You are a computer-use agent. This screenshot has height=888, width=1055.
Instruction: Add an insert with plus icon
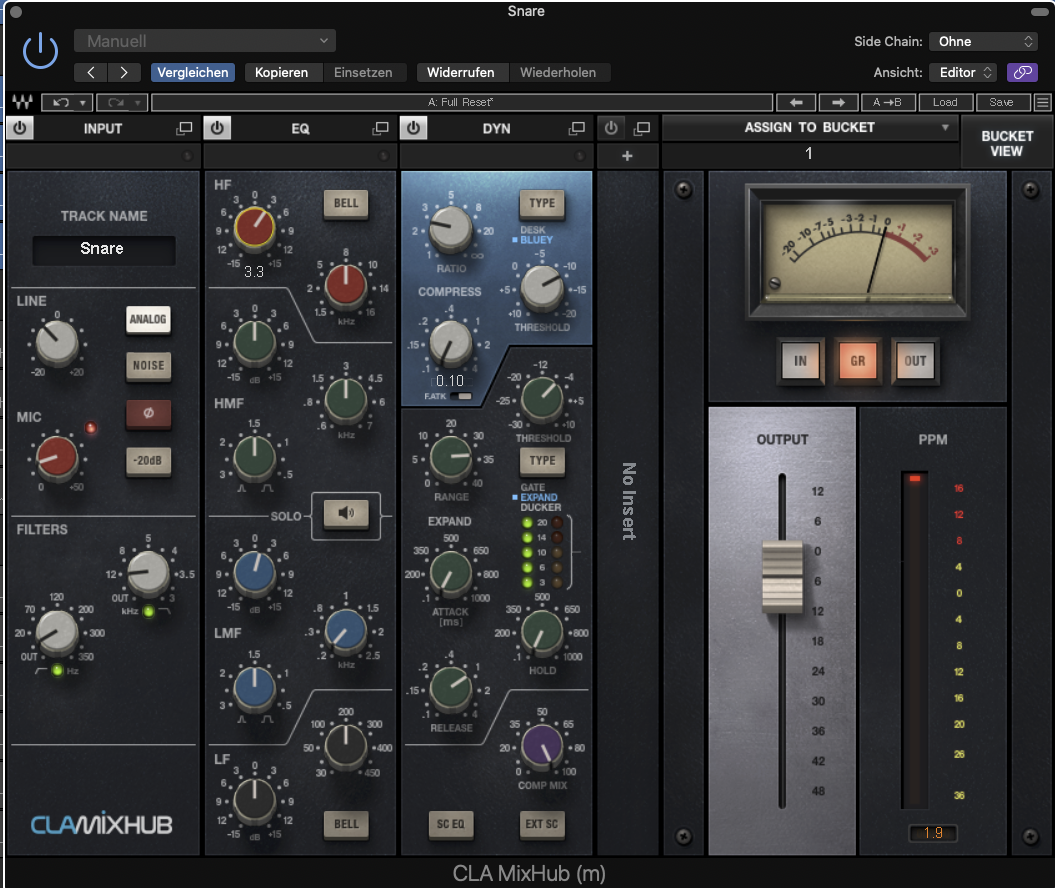[627, 156]
